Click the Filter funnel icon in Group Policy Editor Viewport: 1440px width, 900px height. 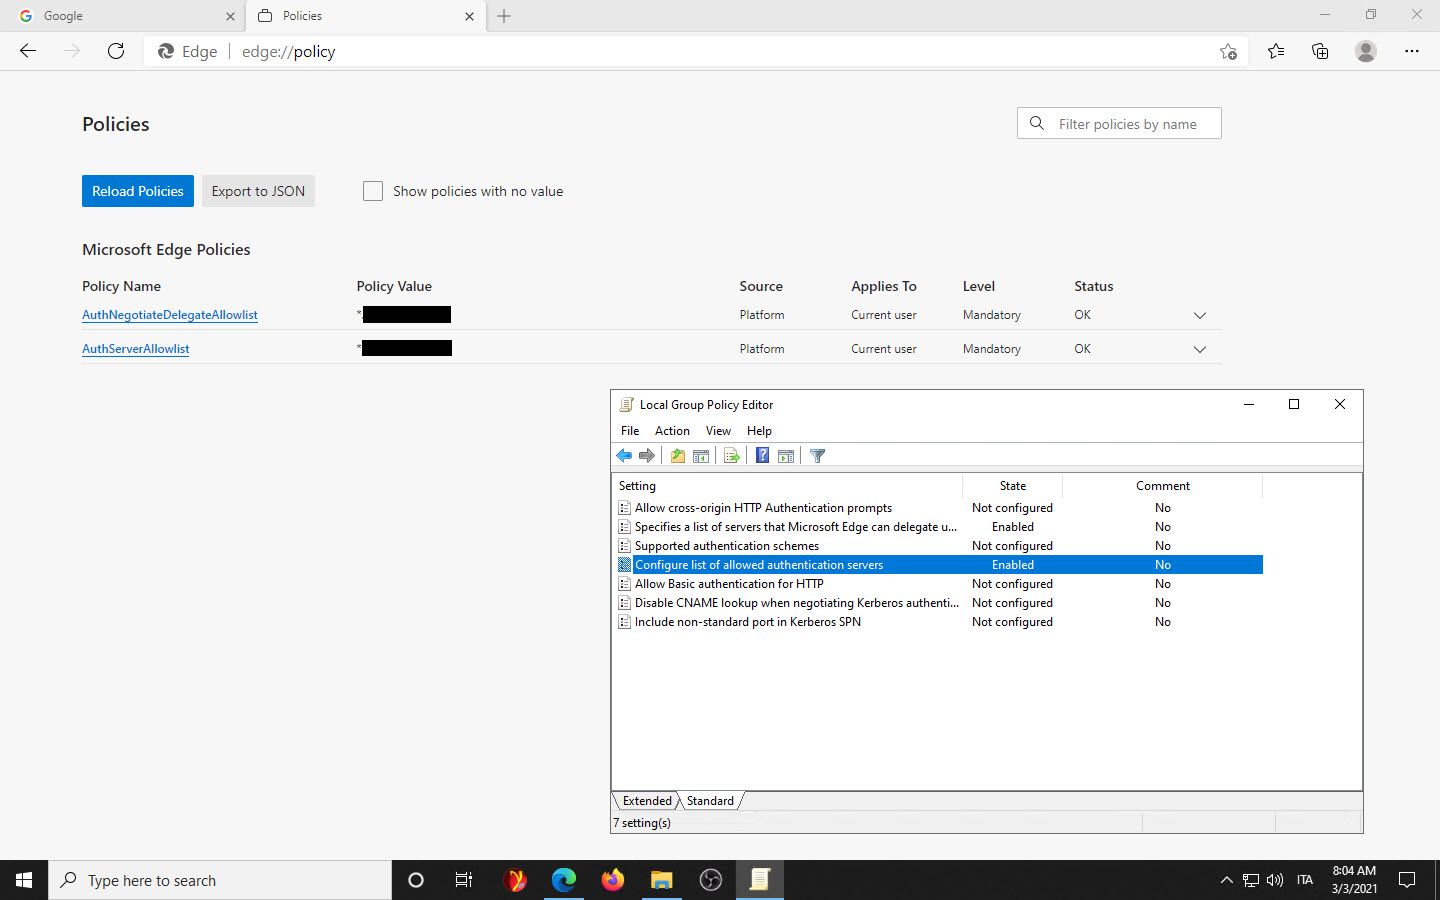(x=817, y=456)
